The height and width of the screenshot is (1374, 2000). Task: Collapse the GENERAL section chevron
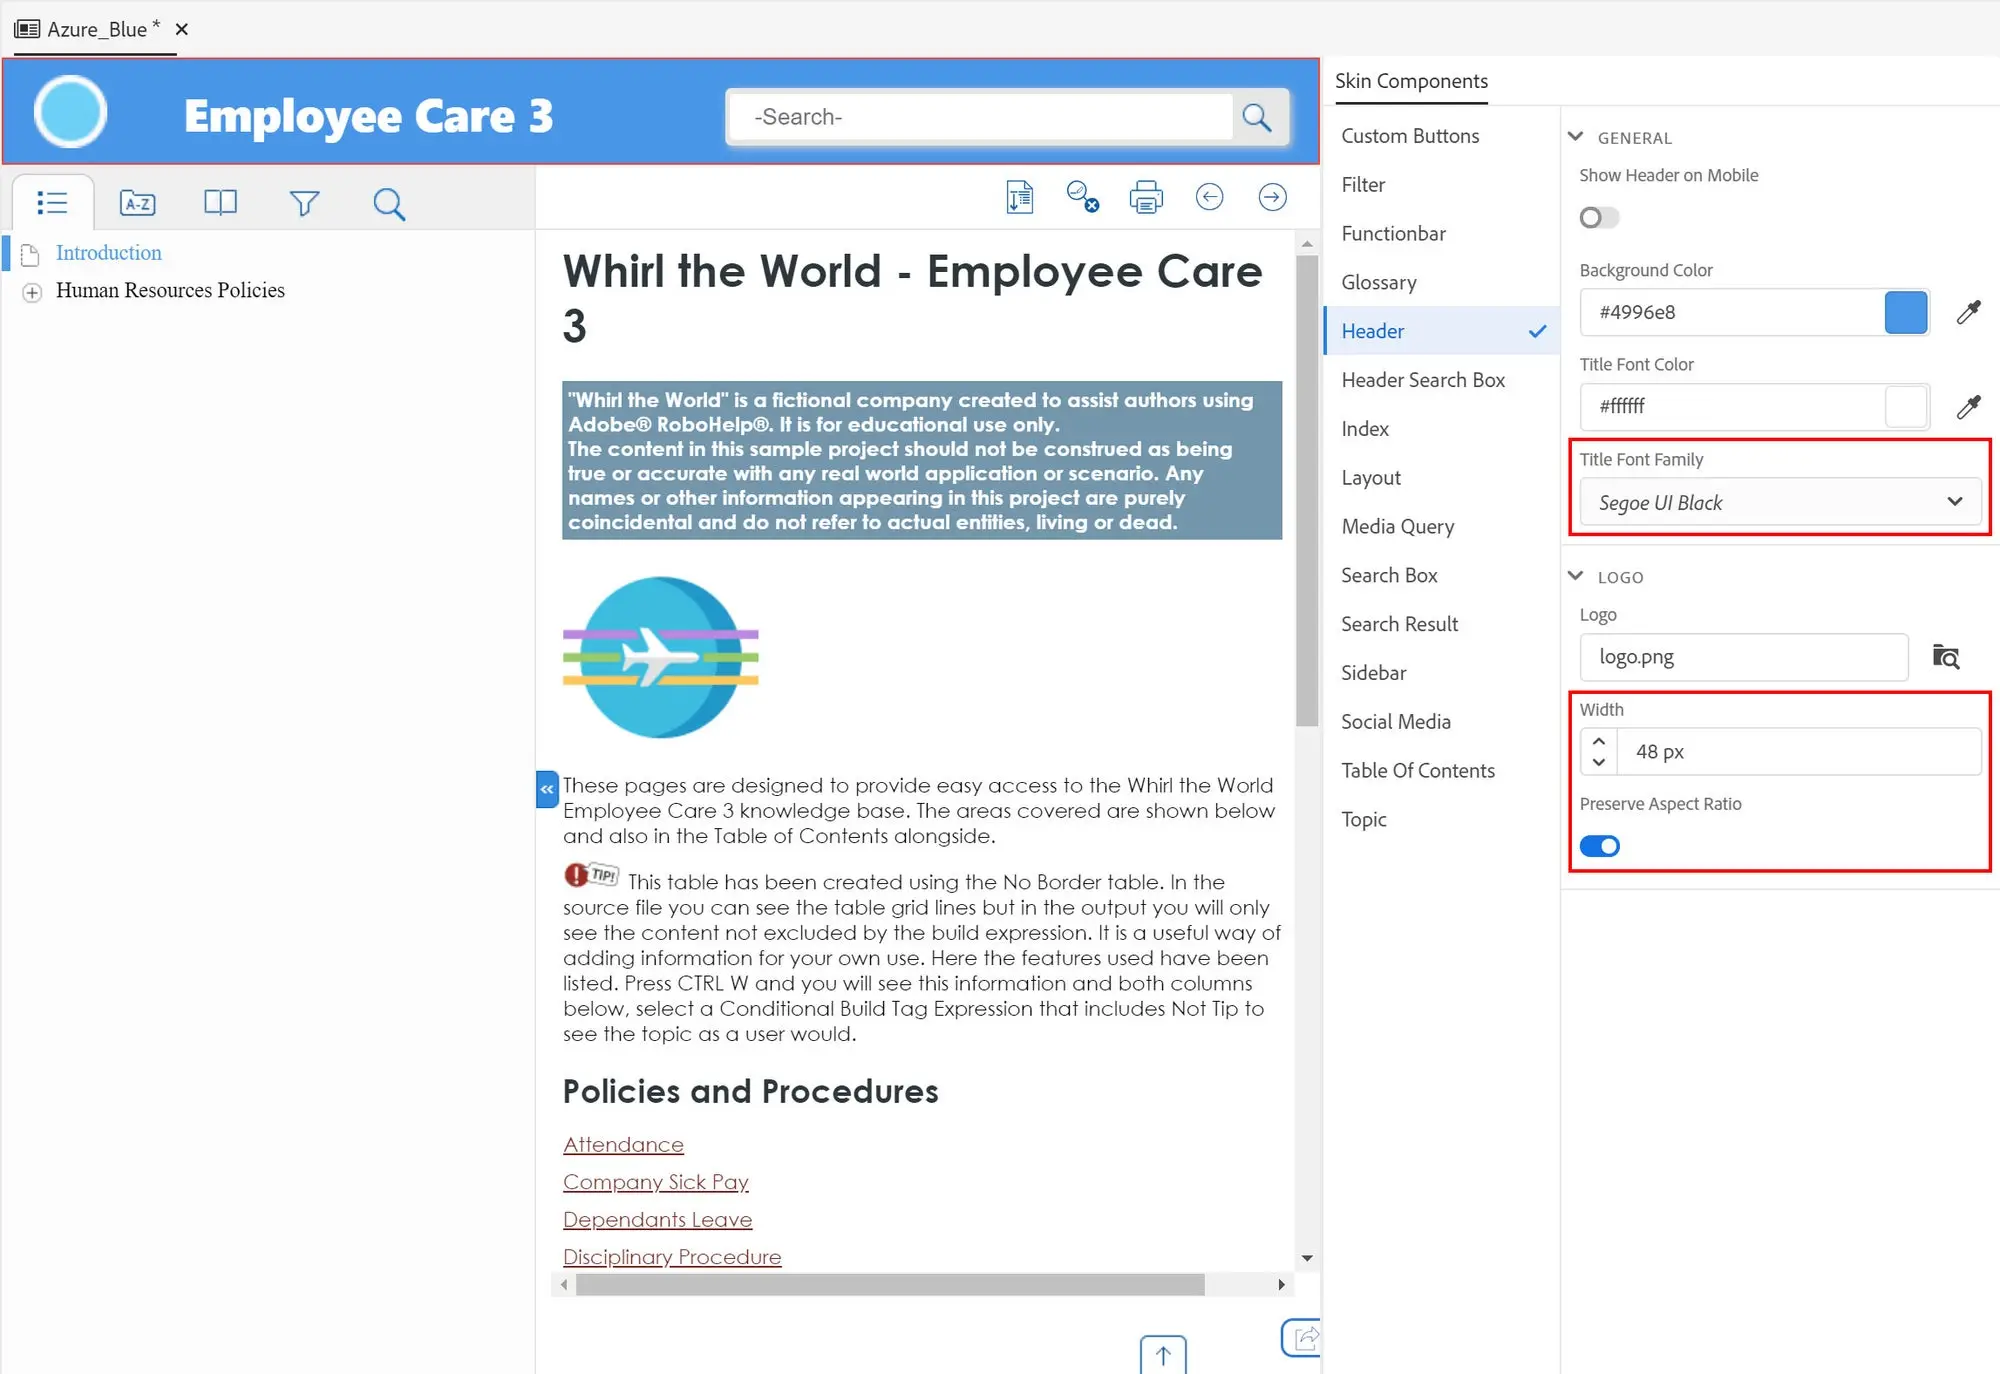[x=1577, y=137]
